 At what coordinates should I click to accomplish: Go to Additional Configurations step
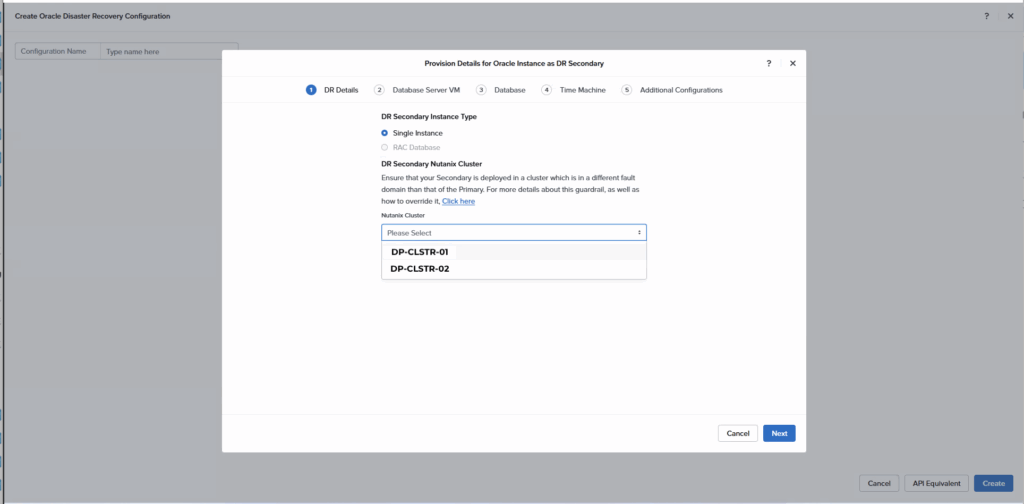click(672, 90)
